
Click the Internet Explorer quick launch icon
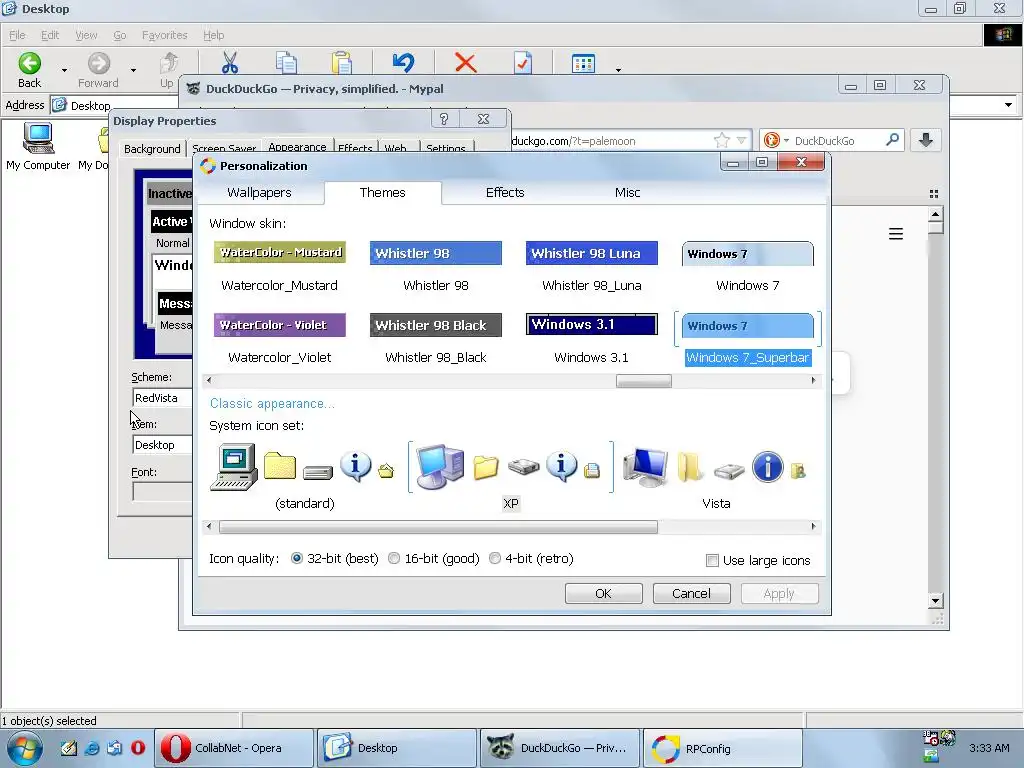click(x=92, y=748)
